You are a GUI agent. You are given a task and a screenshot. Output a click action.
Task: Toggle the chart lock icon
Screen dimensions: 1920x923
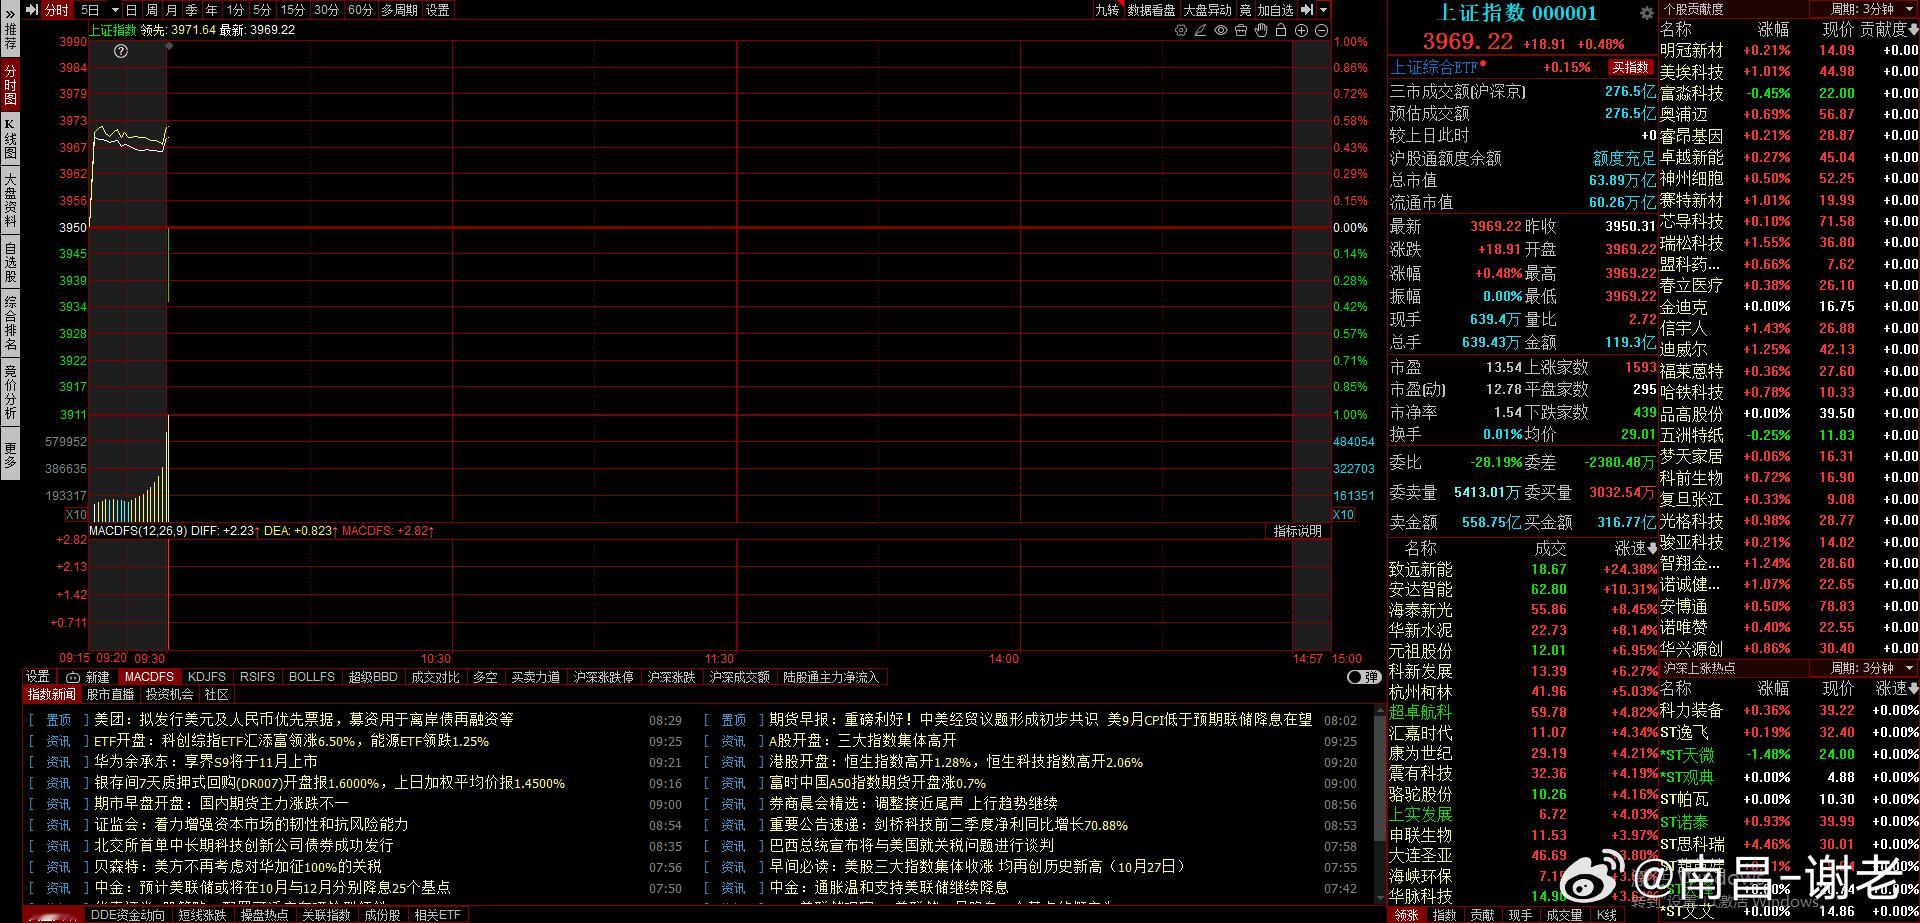(x=1281, y=30)
